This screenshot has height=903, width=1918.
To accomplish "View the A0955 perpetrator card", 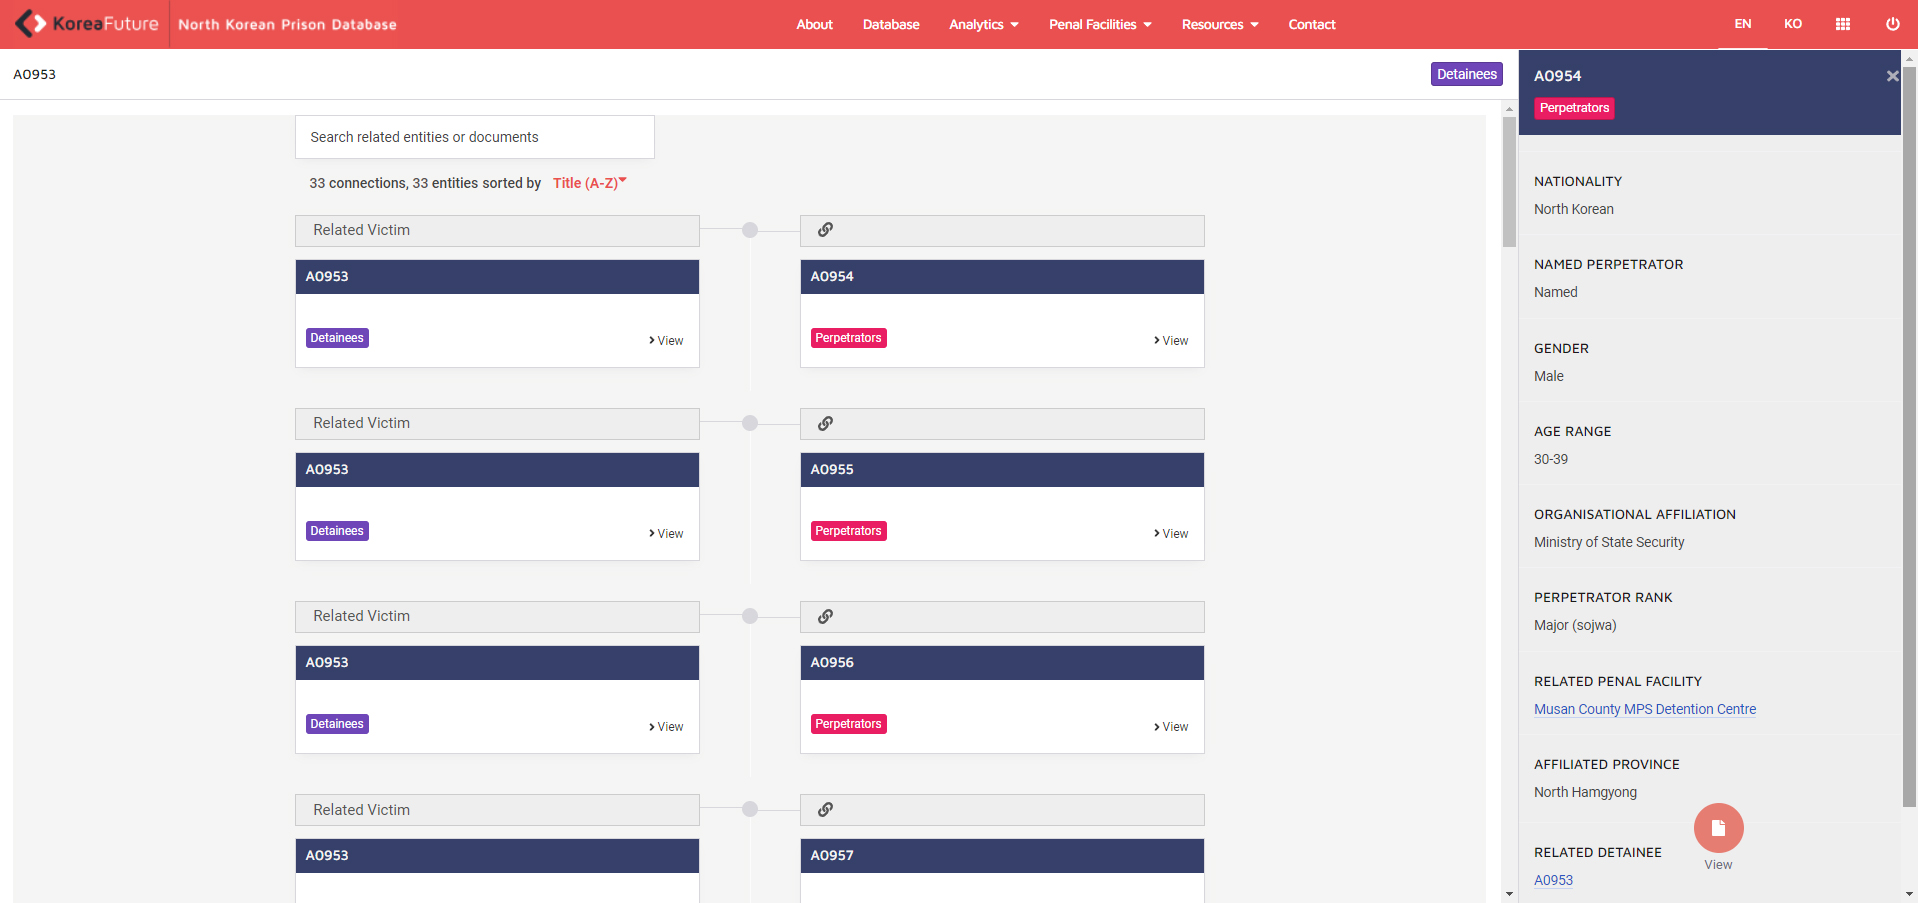I will pyautogui.click(x=1171, y=534).
